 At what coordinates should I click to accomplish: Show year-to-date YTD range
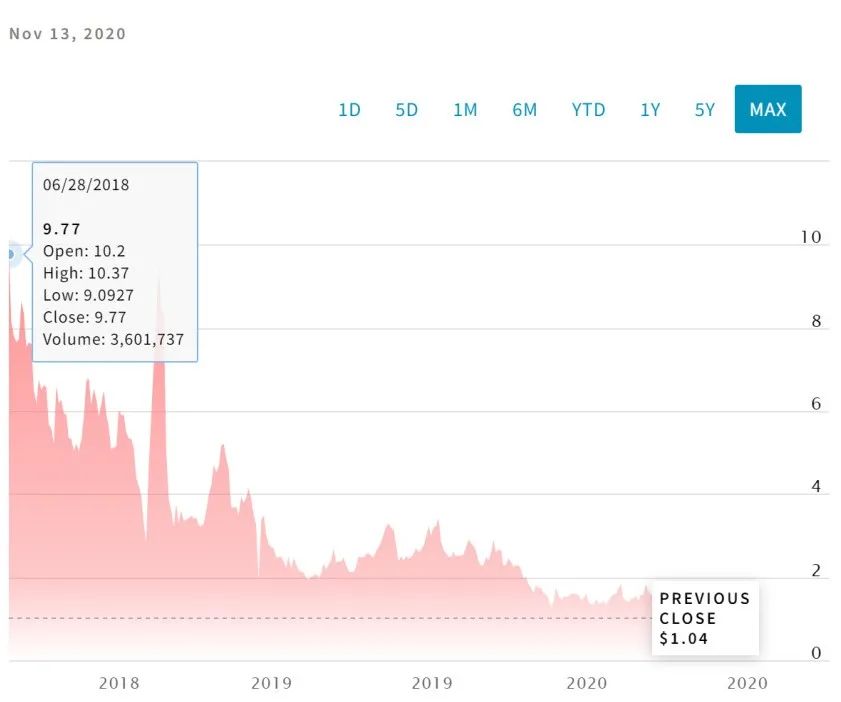click(588, 110)
